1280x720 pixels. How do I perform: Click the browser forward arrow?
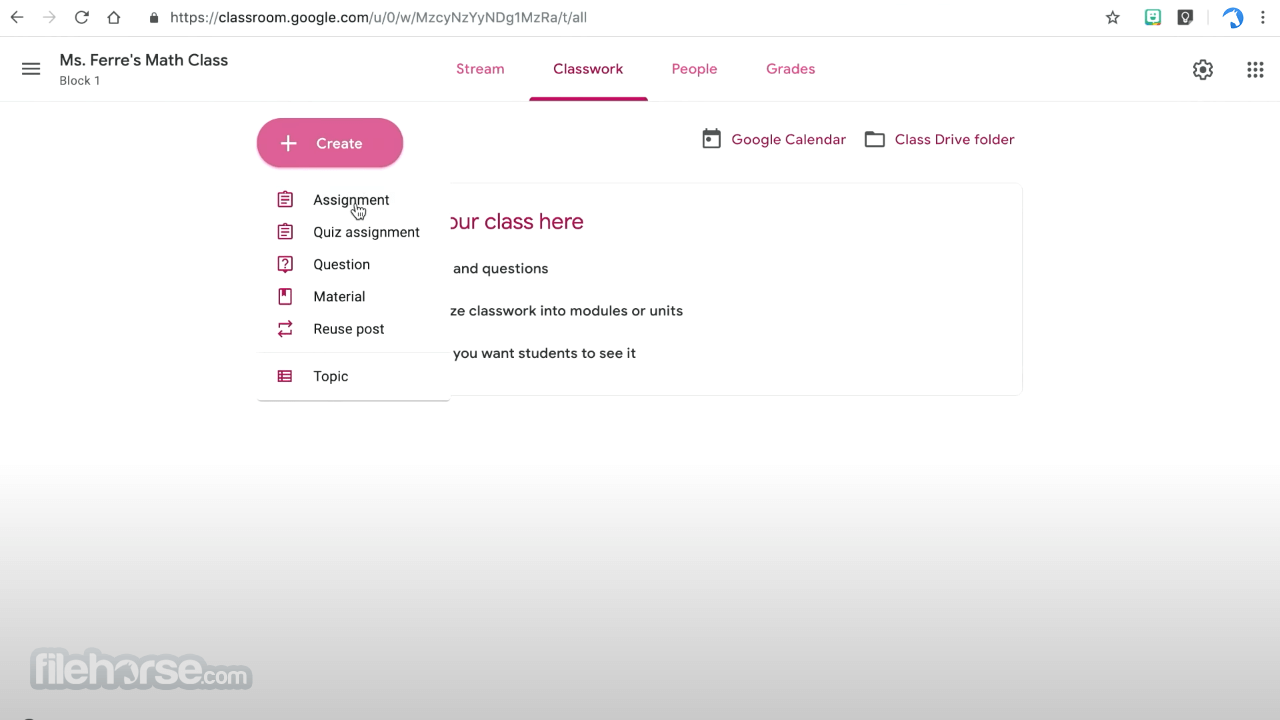pyautogui.click(x=49, y=17)
